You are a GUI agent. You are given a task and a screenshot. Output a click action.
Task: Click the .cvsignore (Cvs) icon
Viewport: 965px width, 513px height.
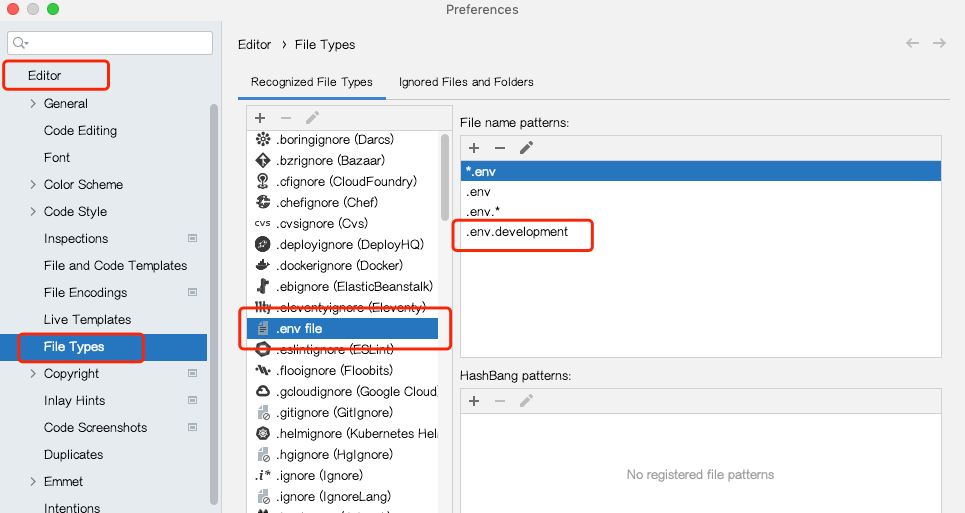263,223
